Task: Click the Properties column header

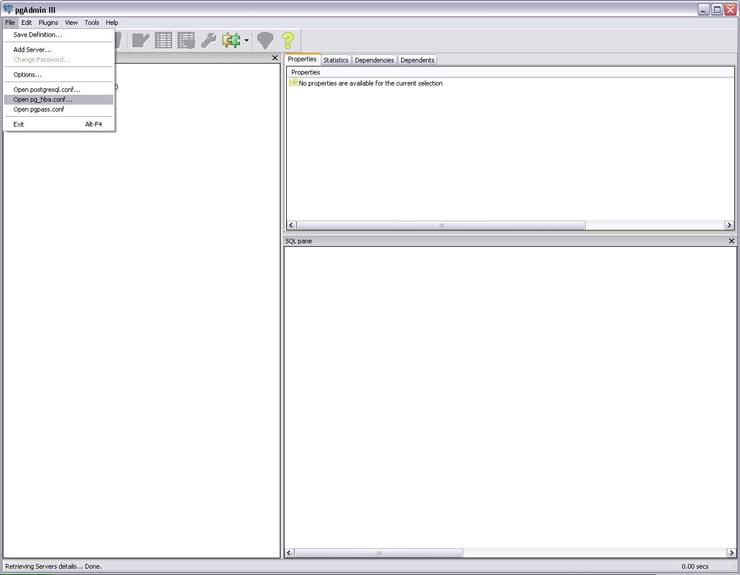Action: 510,72
